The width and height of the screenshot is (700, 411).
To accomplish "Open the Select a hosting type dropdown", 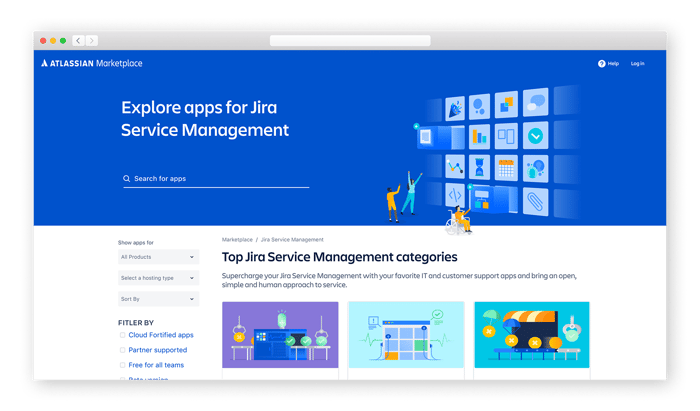I will point(158,278).
